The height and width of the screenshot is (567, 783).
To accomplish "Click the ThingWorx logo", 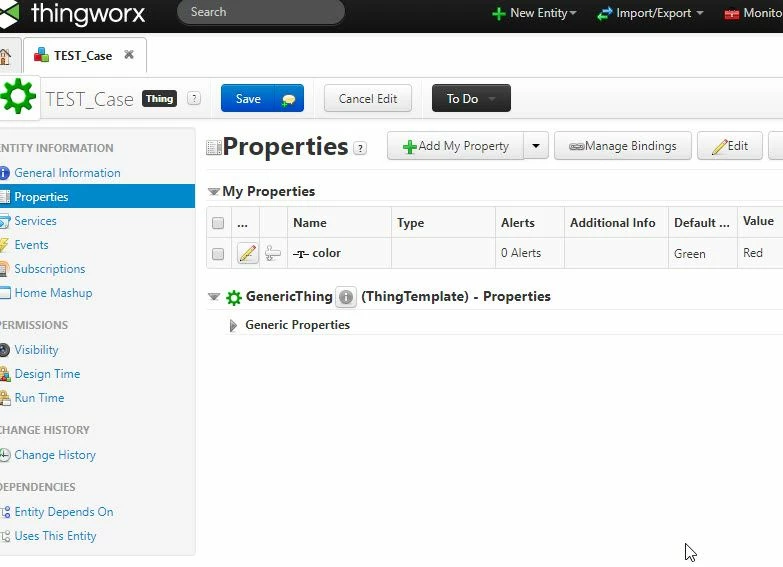I will (x=72, y=13).
